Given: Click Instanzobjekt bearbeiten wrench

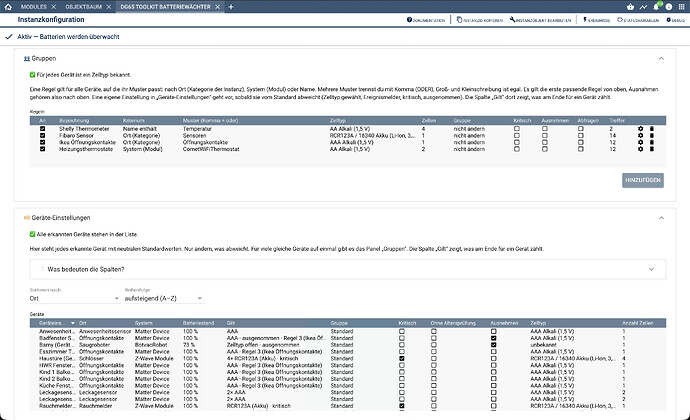Looking at the screenshot, I should tap(540, 20).
